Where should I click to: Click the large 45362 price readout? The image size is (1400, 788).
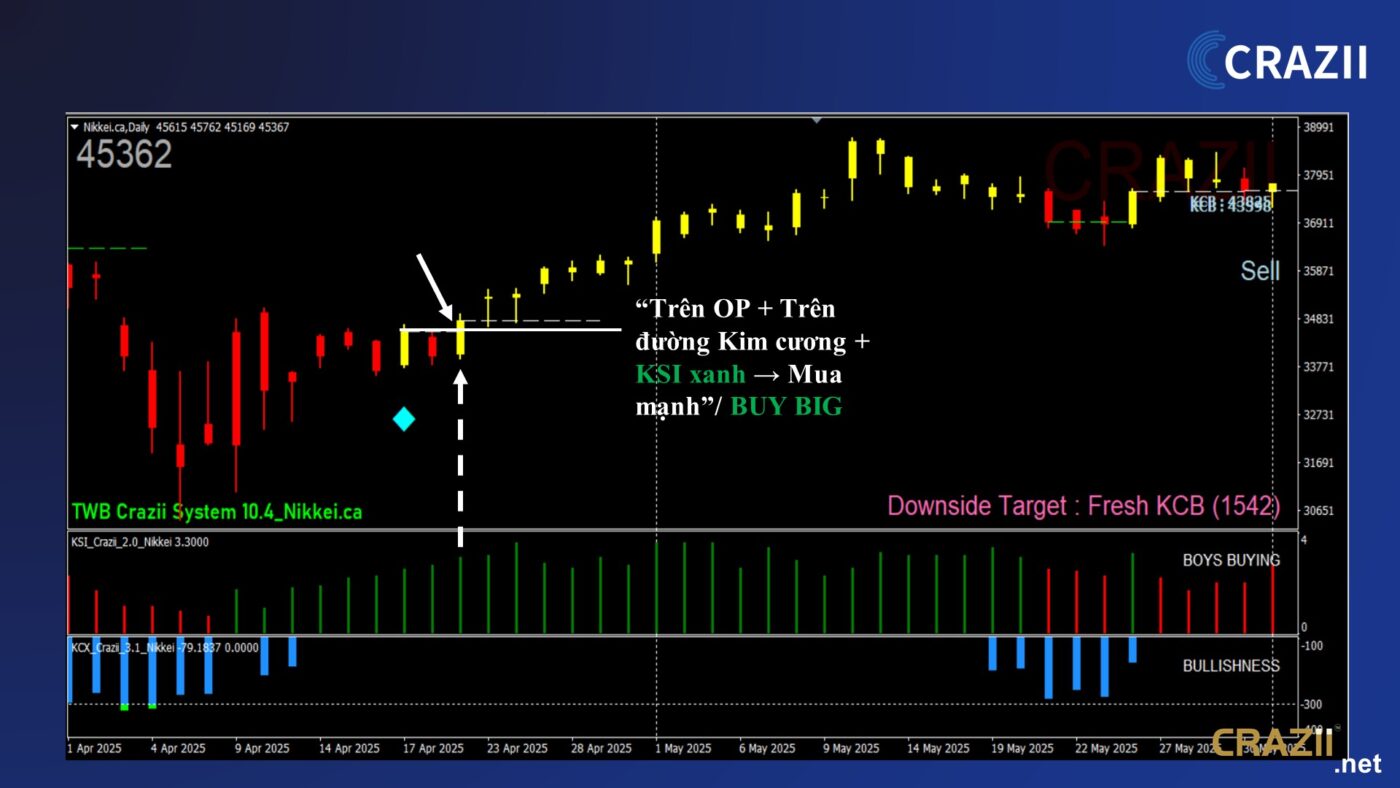[x=124, y=155]
